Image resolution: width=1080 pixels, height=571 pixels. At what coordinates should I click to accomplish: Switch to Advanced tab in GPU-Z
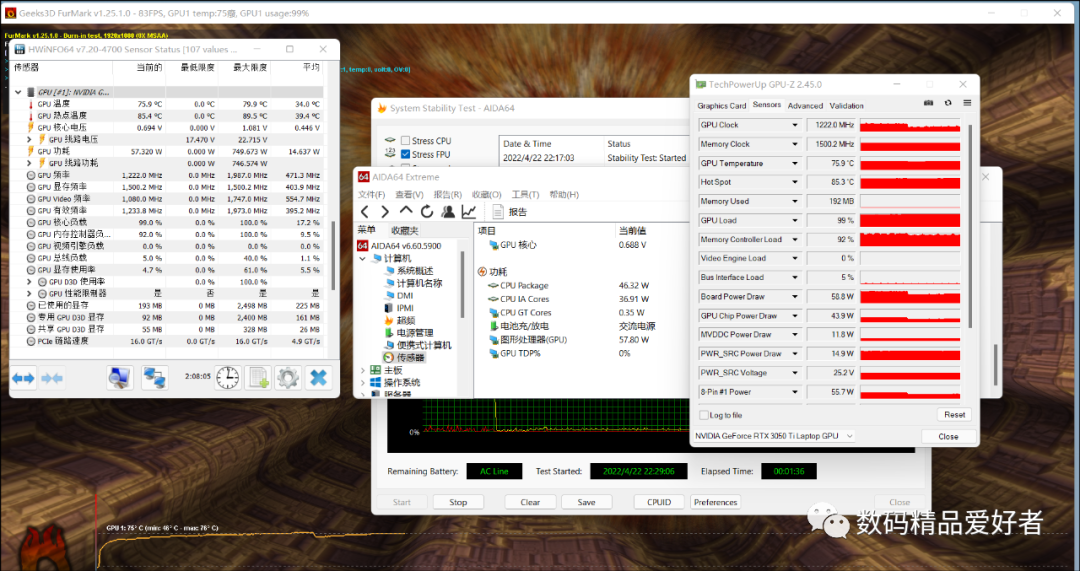805,105
